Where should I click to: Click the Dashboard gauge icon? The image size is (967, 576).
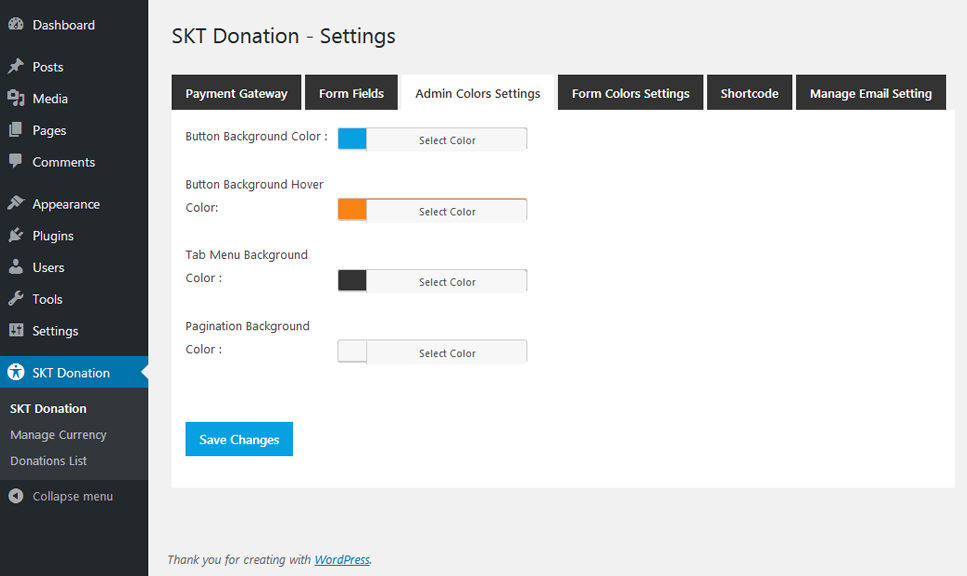[16, 25]
